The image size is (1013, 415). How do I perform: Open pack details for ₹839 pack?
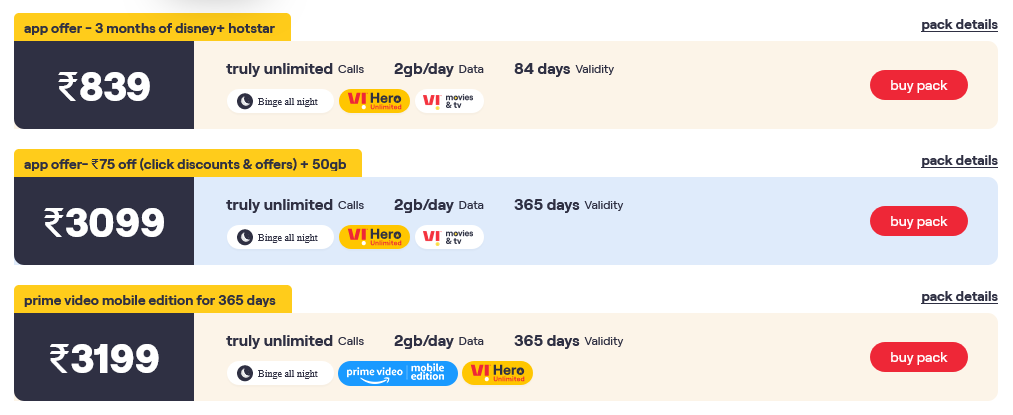tap(959, 24)
